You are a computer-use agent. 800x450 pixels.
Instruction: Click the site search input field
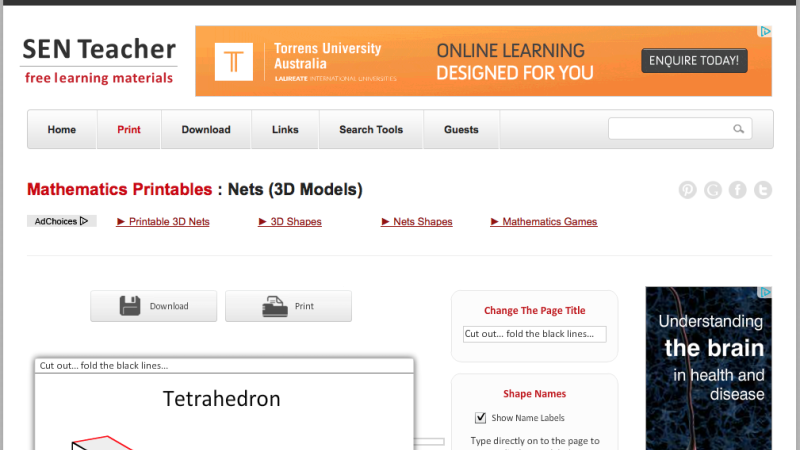click(680, 129)
